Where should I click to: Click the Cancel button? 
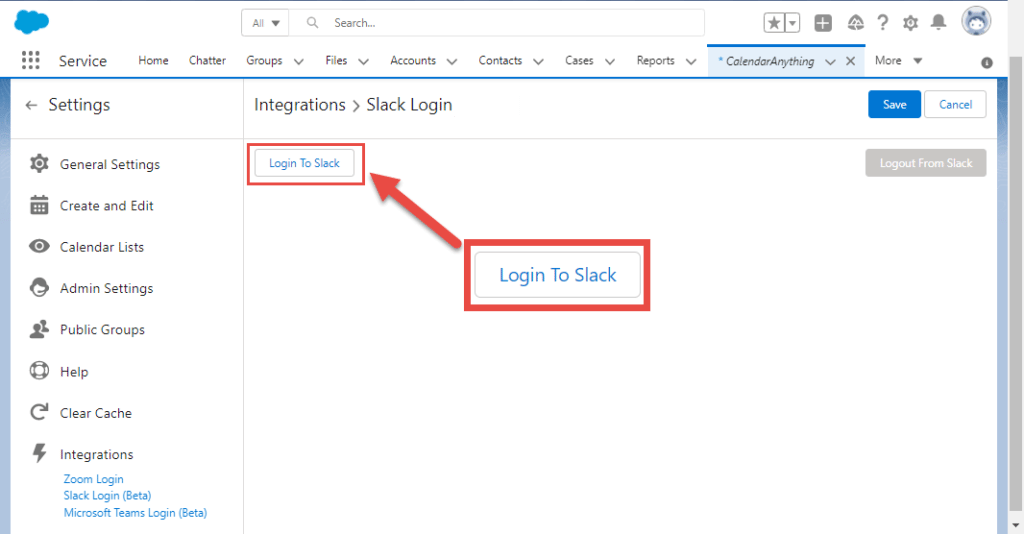[955, 104]
